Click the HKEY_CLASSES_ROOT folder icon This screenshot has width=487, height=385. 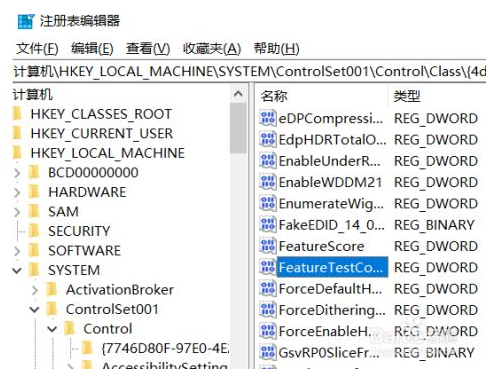click(16, 114)
